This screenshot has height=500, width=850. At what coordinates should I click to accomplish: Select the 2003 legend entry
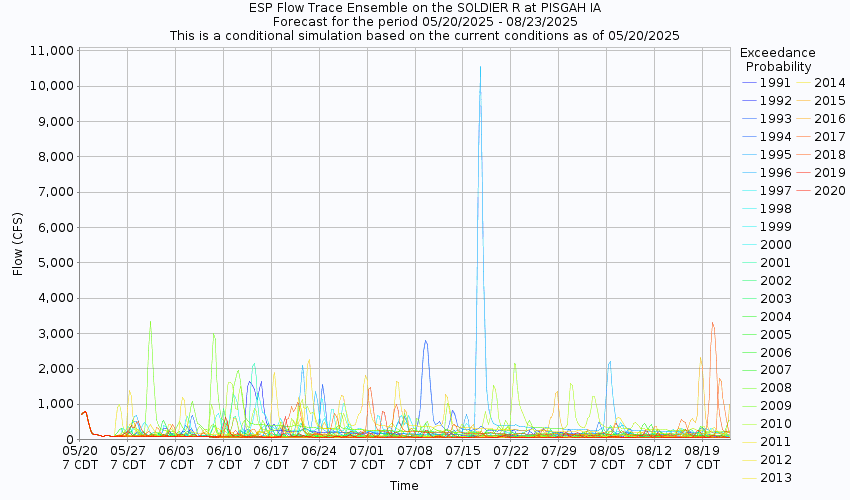pyautogui.click(x=767, y=299)
